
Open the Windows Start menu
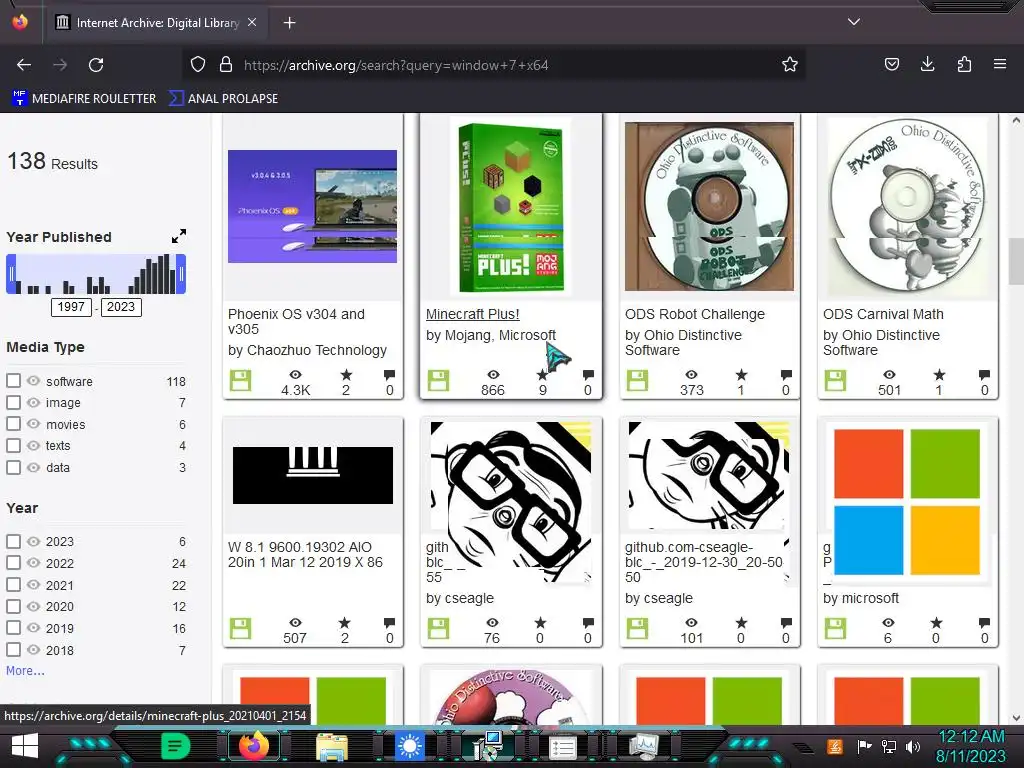click(x=25, y=746)
